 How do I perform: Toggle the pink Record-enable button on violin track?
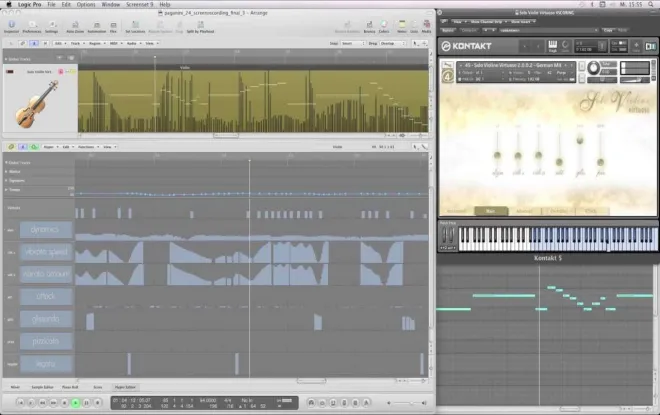pos(61,72)
